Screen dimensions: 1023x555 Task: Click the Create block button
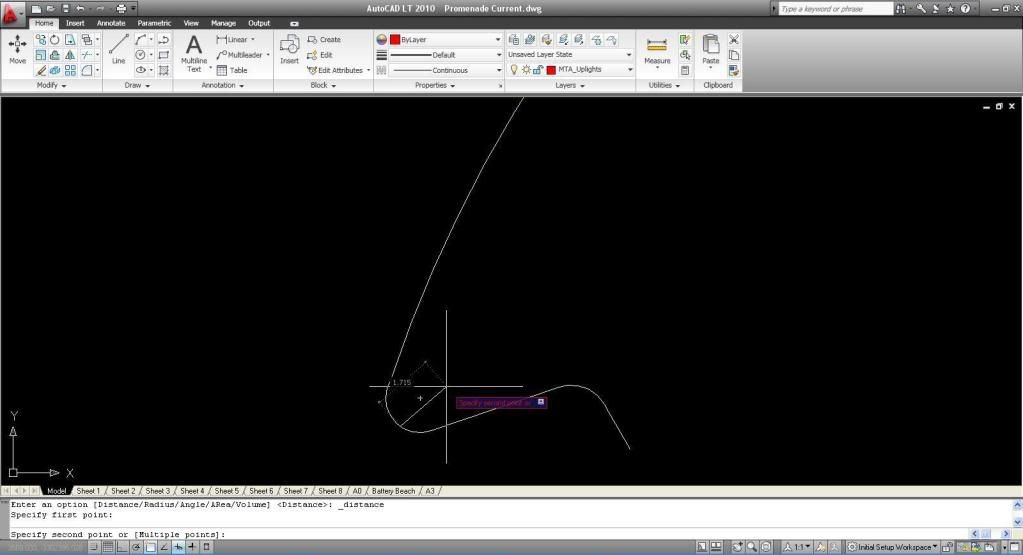tap(324, 40)
